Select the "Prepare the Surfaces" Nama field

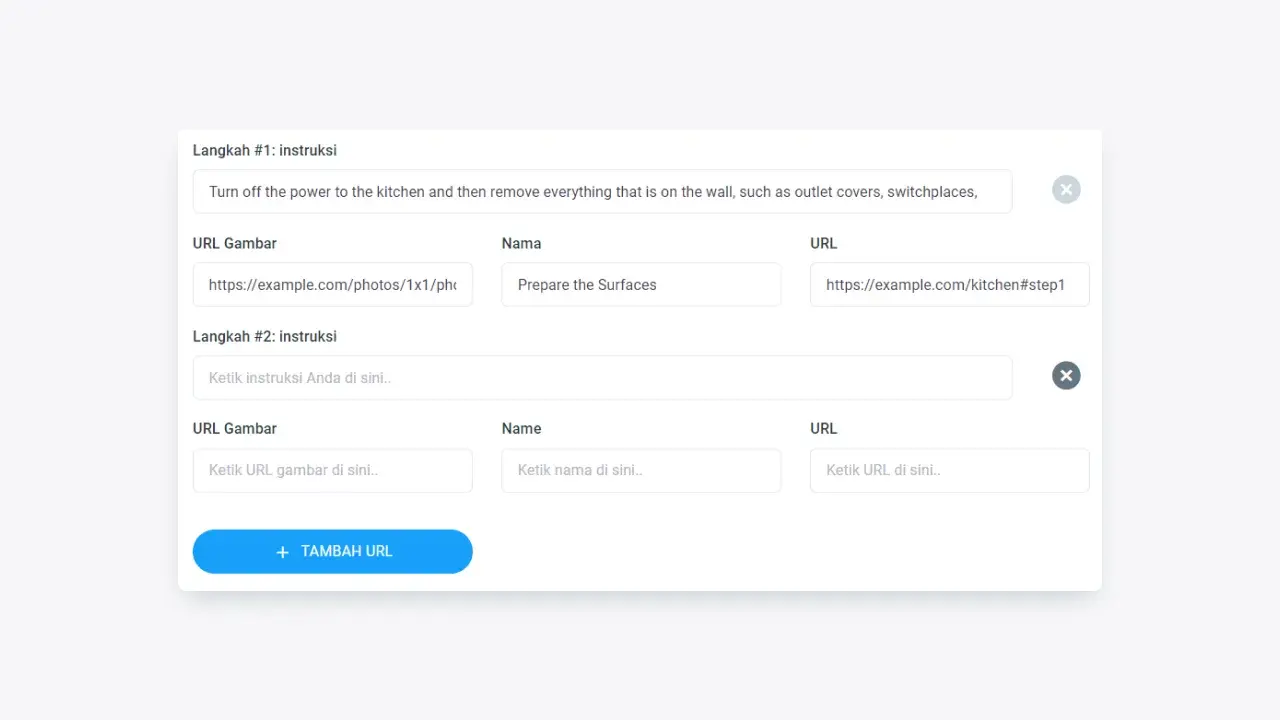point(641,285)
